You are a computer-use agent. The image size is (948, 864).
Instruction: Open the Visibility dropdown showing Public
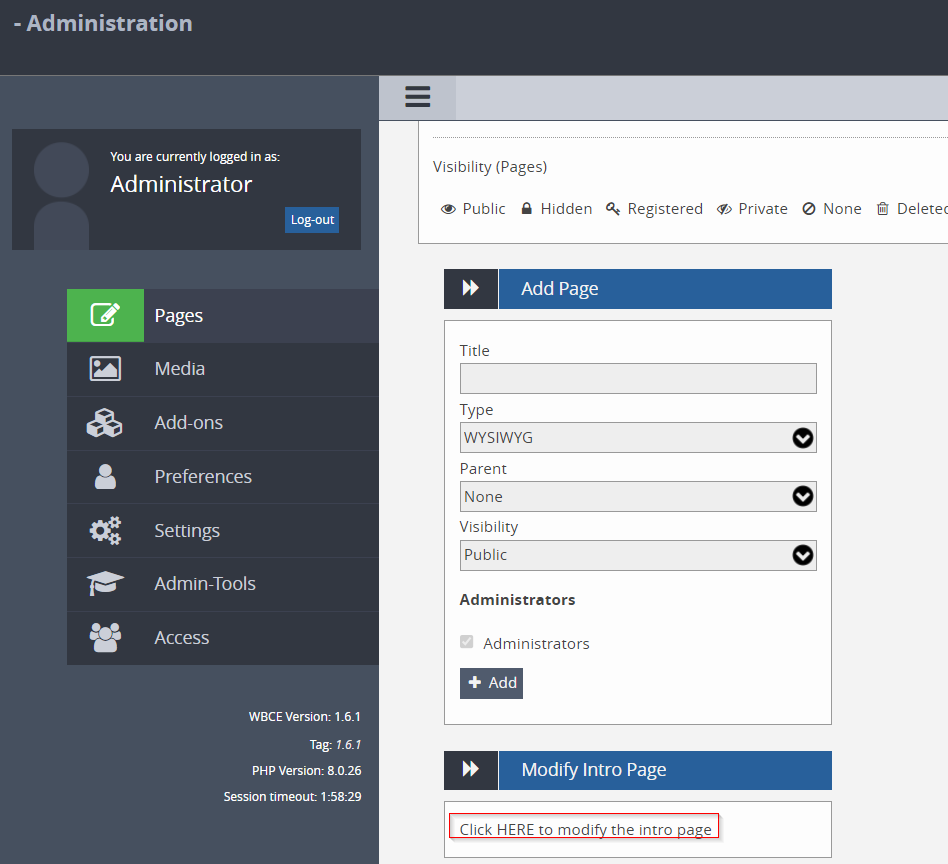click(638, 555)
